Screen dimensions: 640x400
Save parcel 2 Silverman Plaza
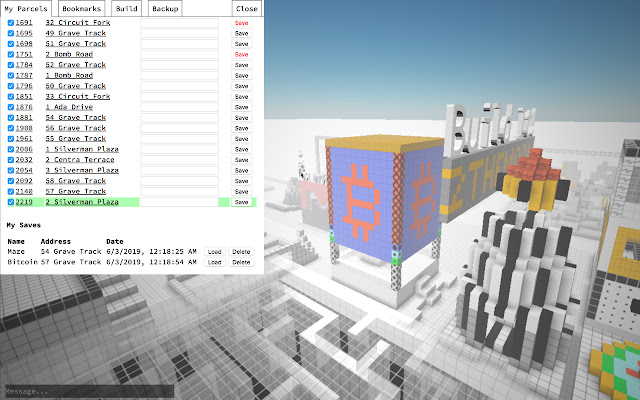pyautogui.click(x=241, y=202)
